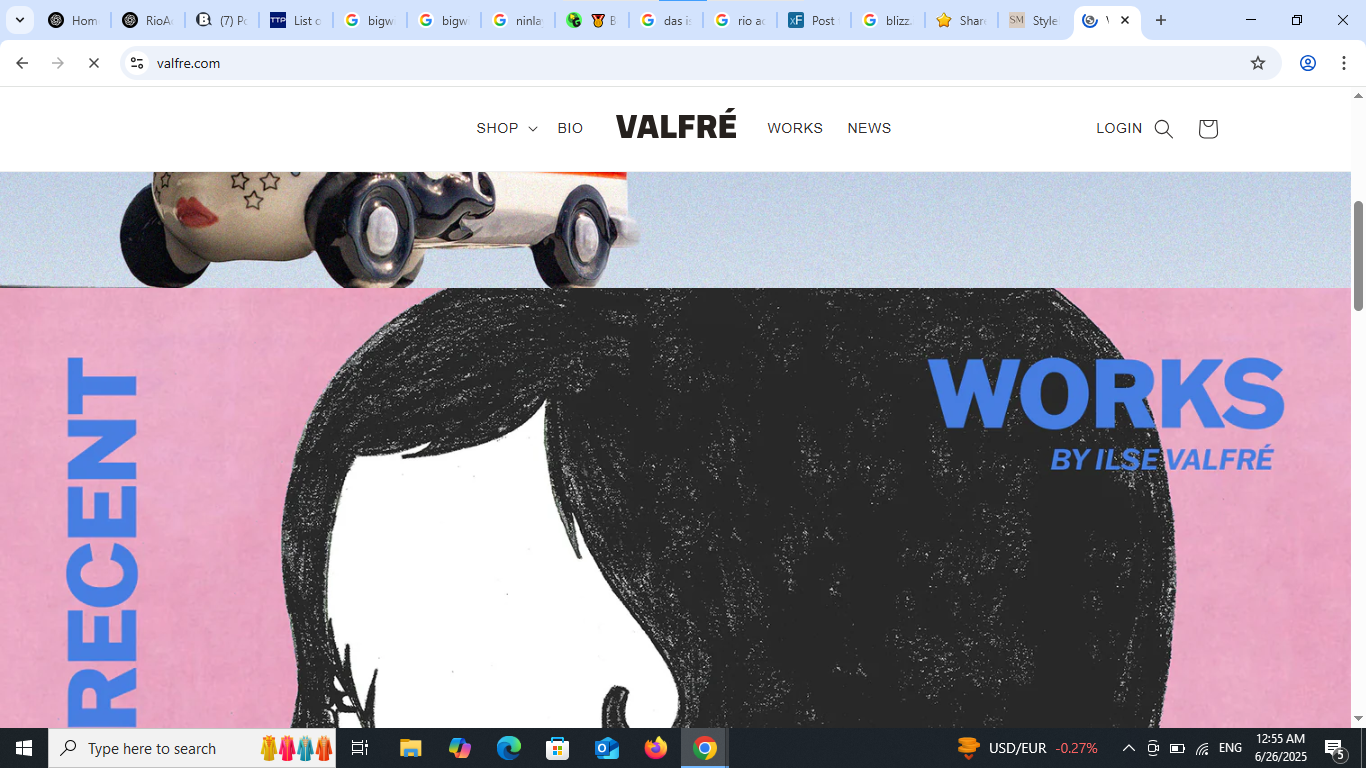
Task: Open the search icon in Valfré header
Action: 1163,129
